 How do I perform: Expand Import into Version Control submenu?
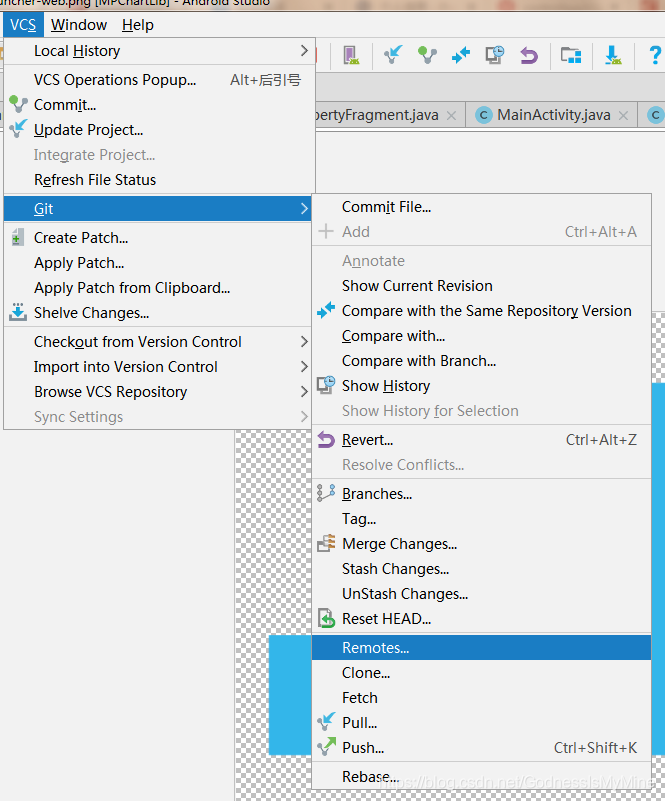click(159, 367)
